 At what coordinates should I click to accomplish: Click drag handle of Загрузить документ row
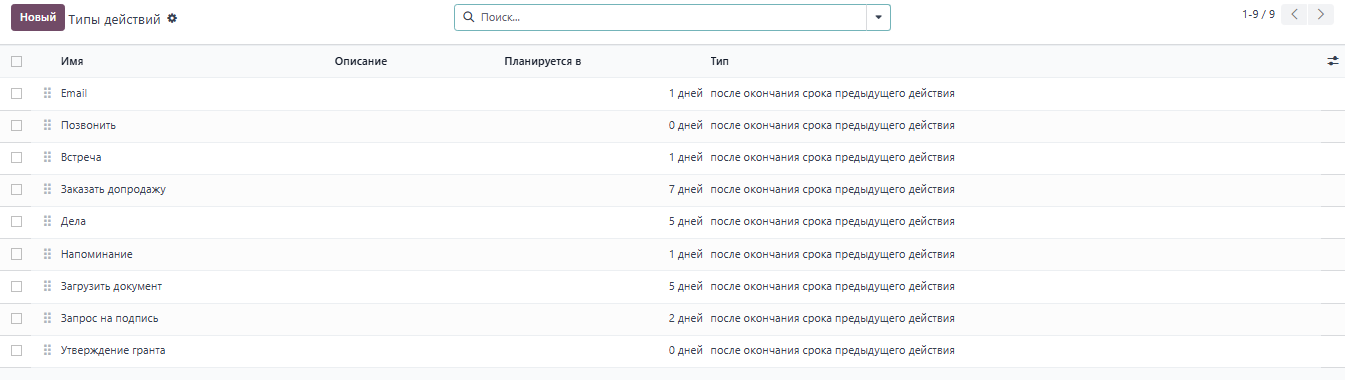(47, 286)
